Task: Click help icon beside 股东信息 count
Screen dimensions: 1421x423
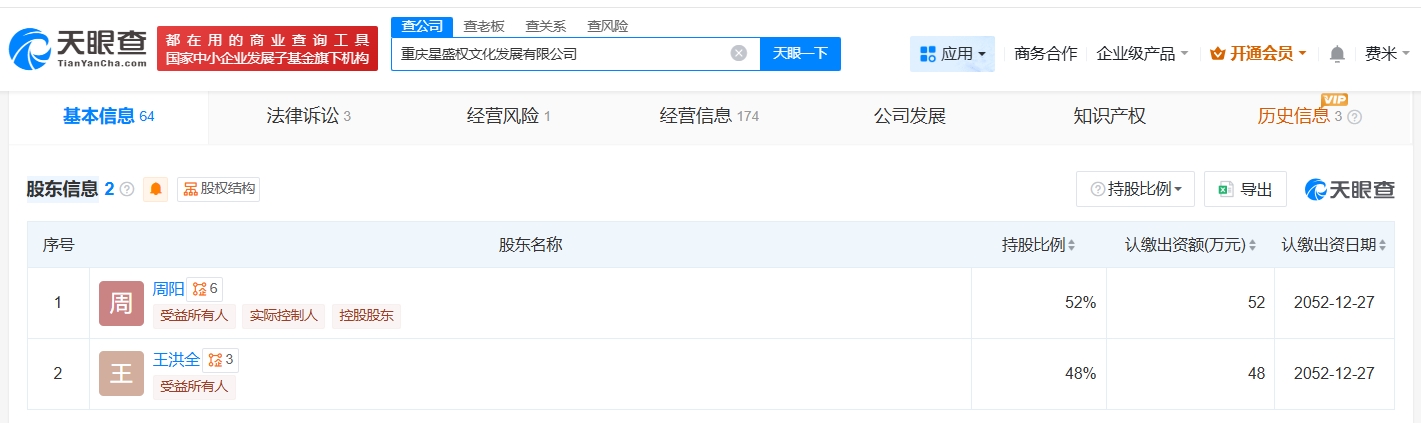Action: 127,189
